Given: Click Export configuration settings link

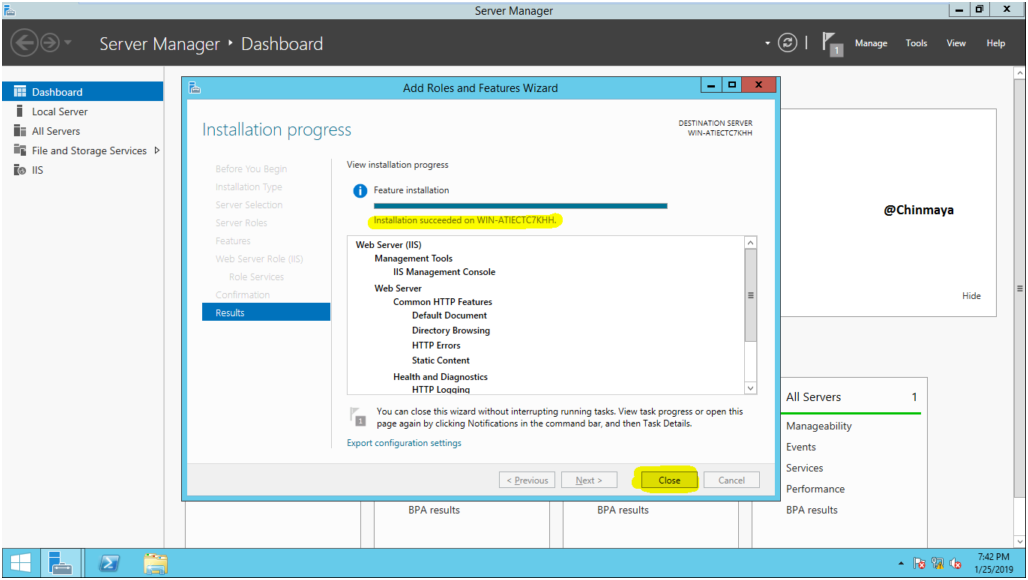Looking at the screenshot, I should click(404, 443).
